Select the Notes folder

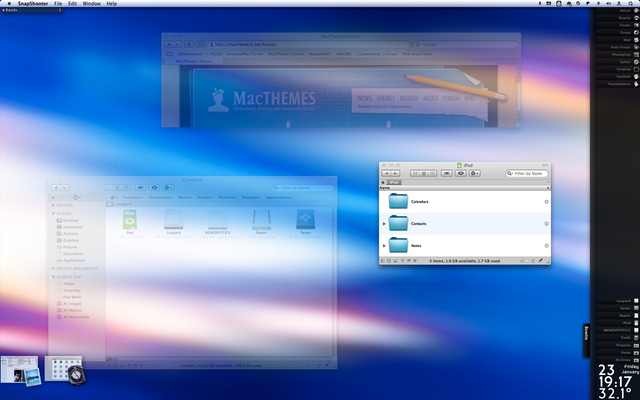click(465, 246)
